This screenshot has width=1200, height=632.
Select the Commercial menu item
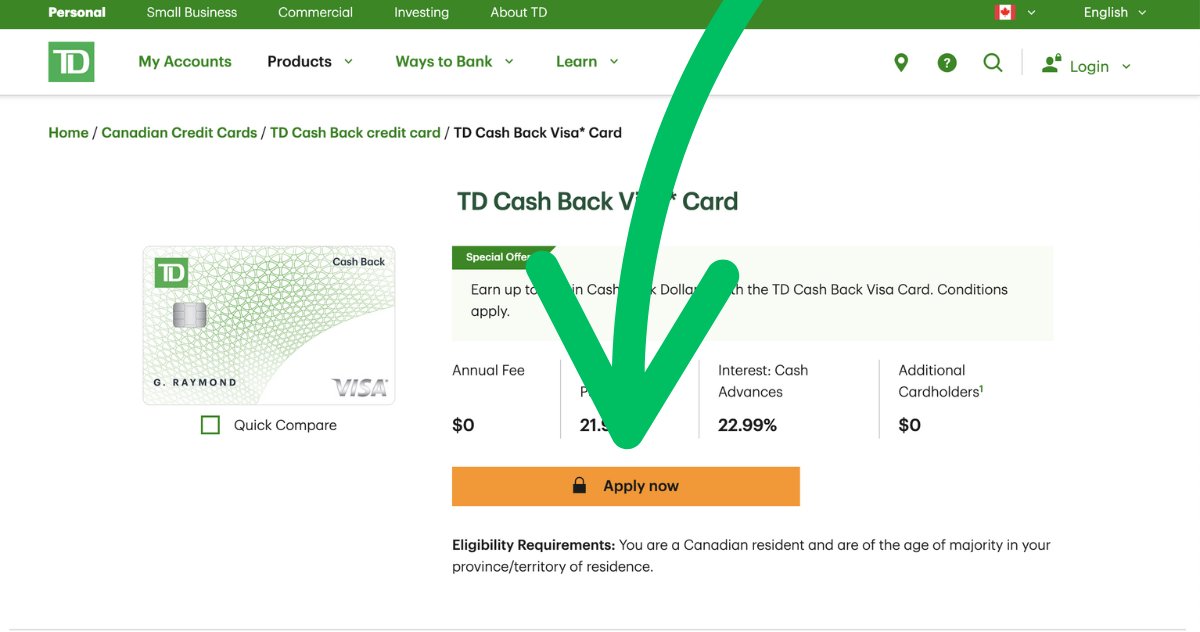pos(315,12)
